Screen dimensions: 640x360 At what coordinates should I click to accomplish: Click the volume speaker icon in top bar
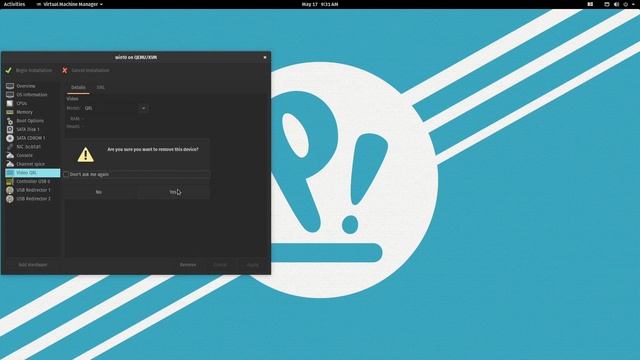pyautogui.click(x=616, y=4)
